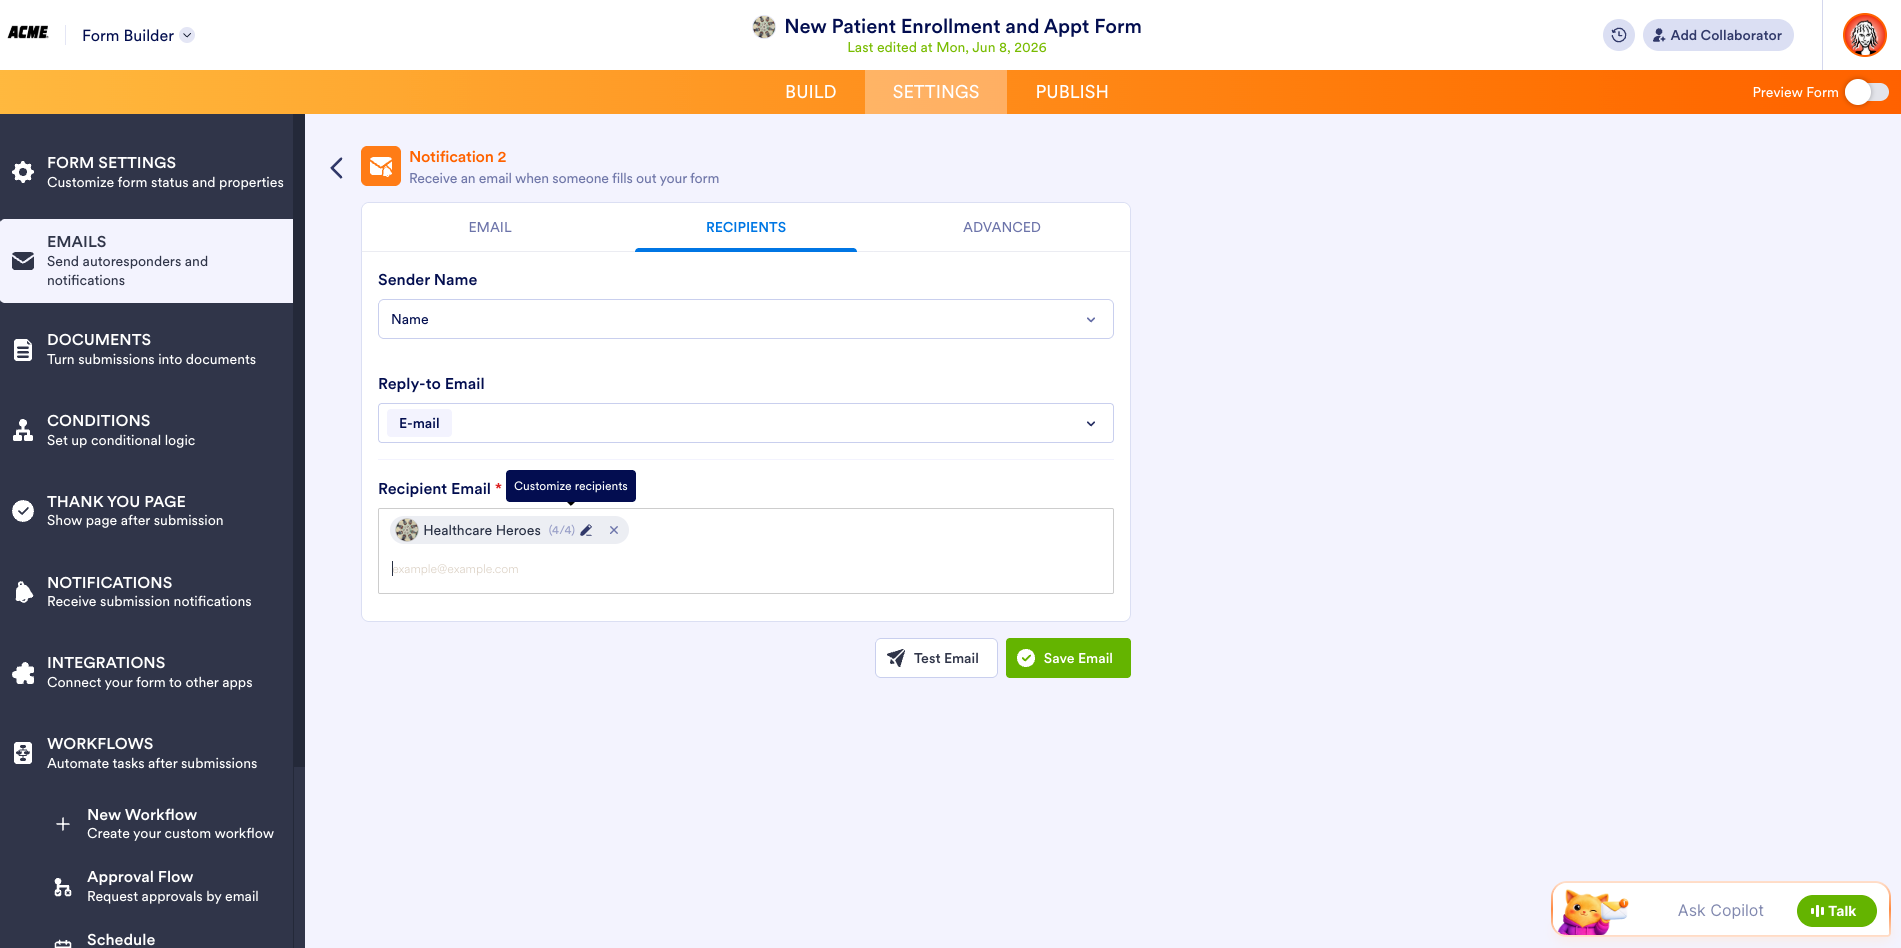Open the Form Builder dropdown
This screenshot has width=1901, height=948.
[138, 35]
